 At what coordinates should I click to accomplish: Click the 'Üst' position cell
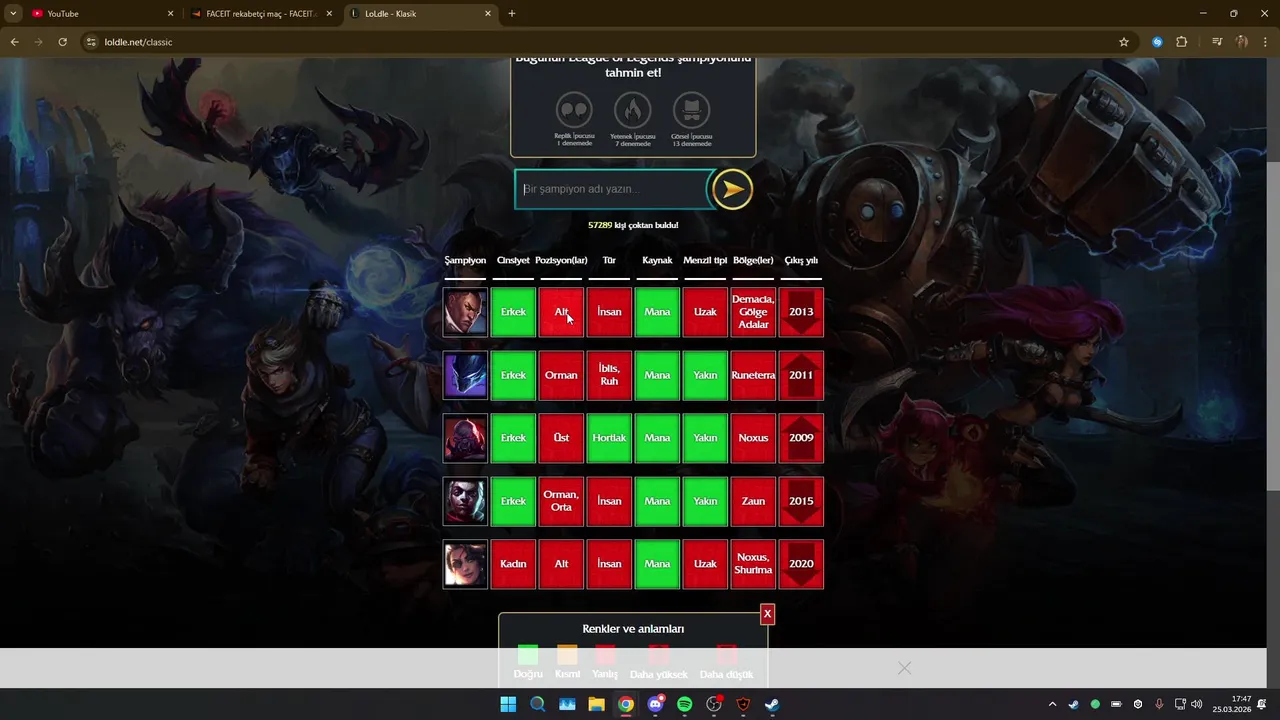coord(561,438)
